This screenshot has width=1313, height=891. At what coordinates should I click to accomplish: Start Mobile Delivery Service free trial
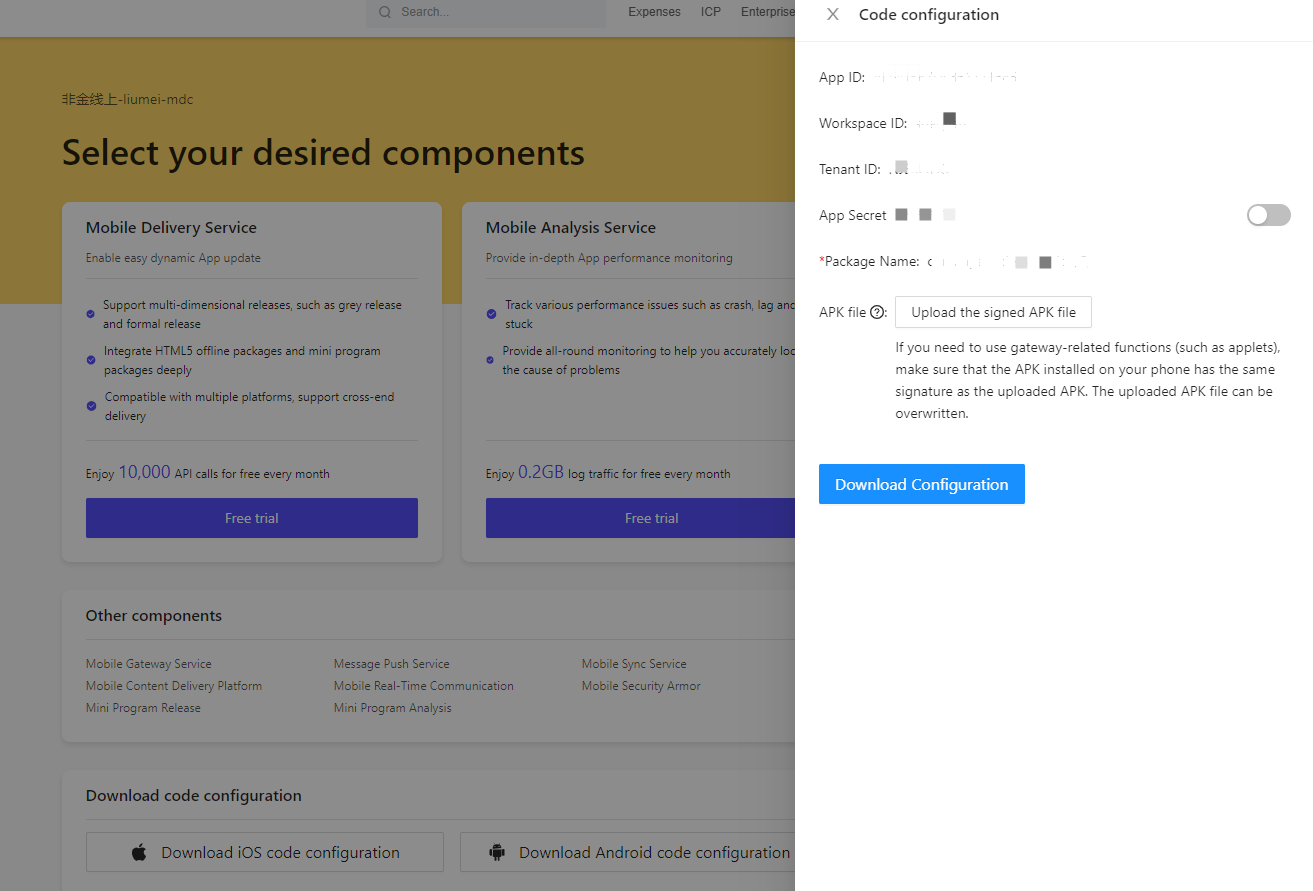click(x=252, y=518)
